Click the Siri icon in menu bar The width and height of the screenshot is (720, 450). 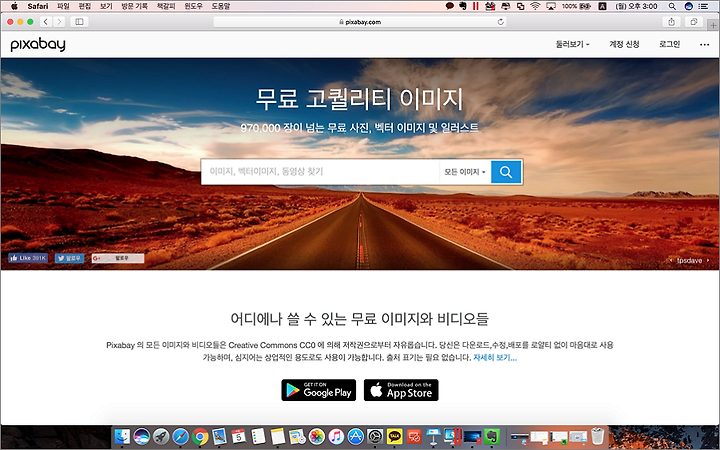[688, 6]
